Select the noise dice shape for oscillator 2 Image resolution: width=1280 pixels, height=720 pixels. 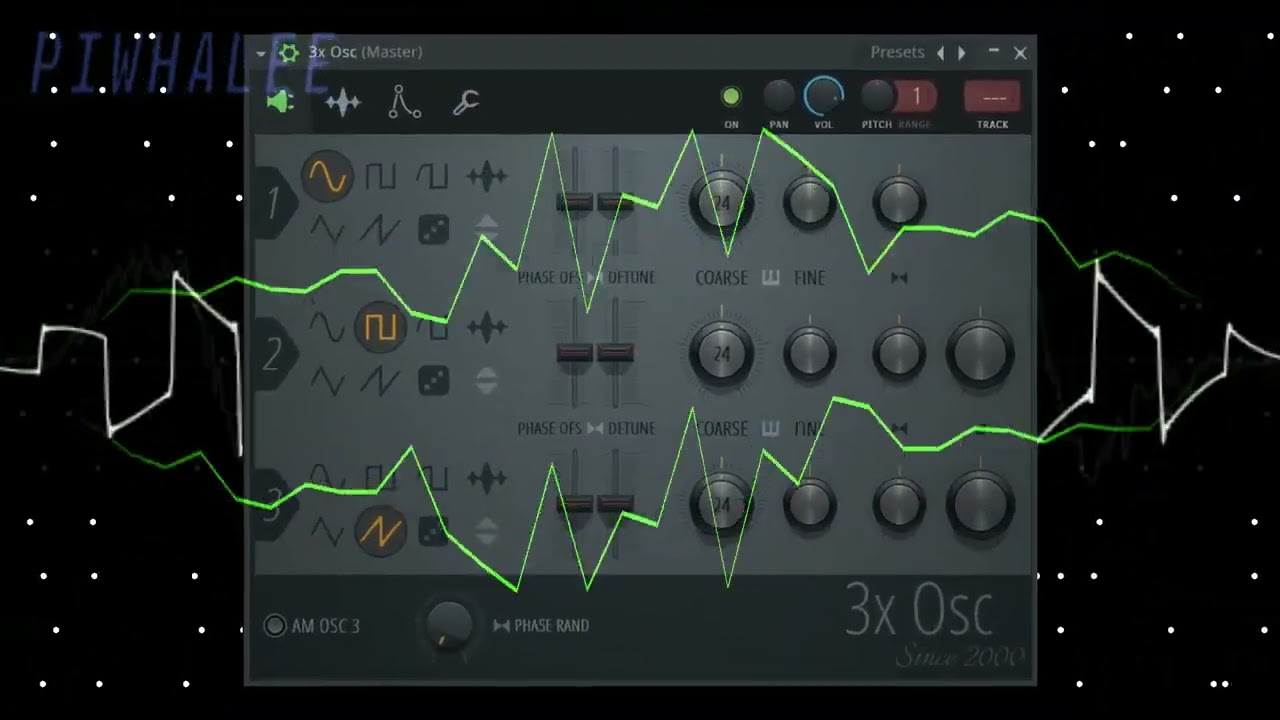(433, 381)
